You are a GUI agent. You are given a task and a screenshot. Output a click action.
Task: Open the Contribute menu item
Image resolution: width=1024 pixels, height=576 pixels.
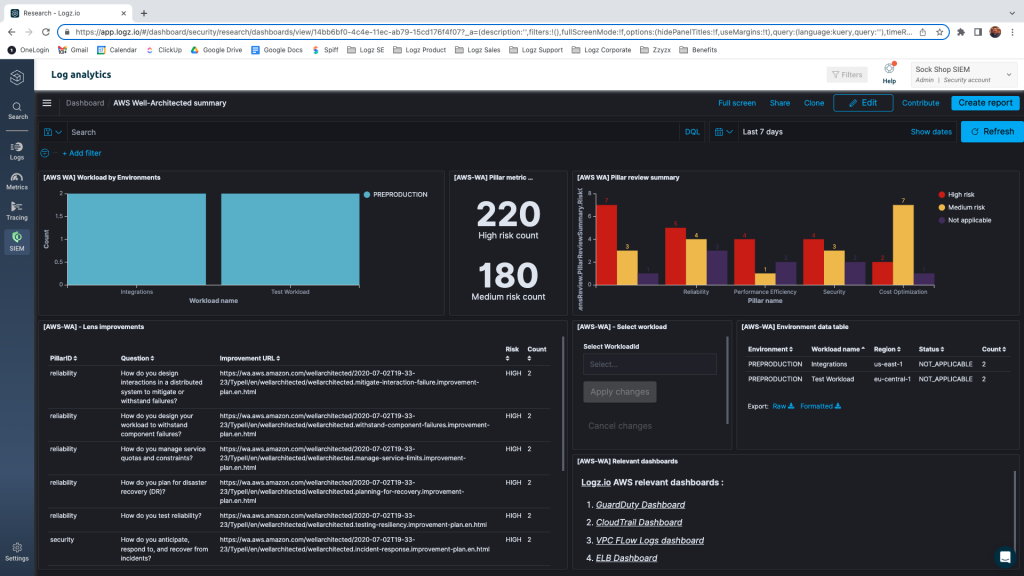click(920, 102)
